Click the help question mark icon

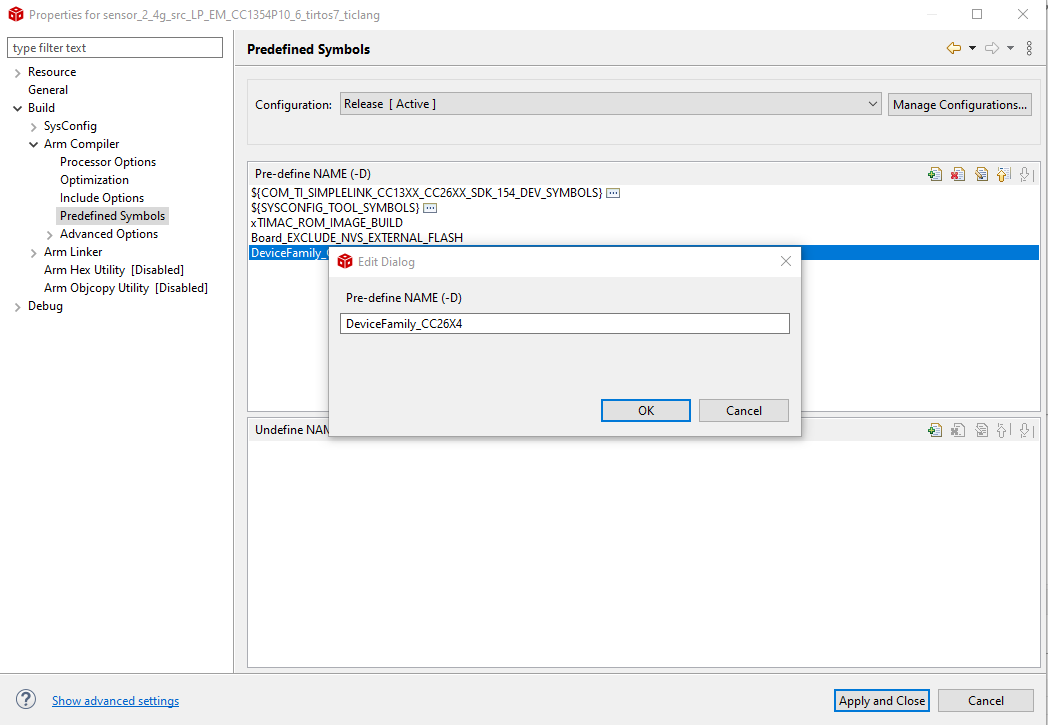[x=26, y=700]
